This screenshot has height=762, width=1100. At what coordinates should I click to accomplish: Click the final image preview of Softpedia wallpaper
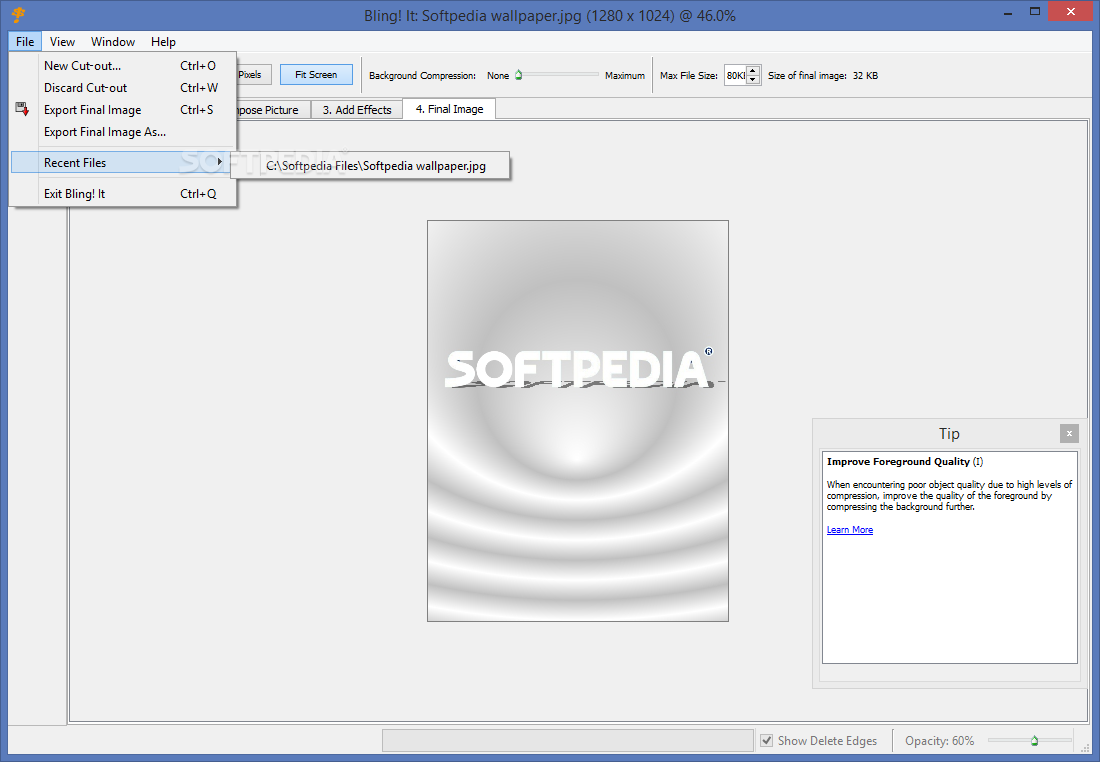pyautogui.click(x=578, y=421)
